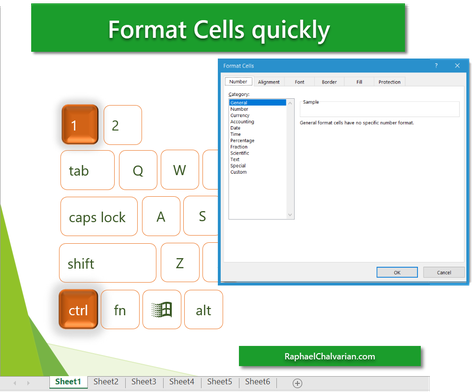Click the previous sheet scroll arrow
Image resolution: width=475 pixels, height=392 pixels.
[x=15, y=383]
